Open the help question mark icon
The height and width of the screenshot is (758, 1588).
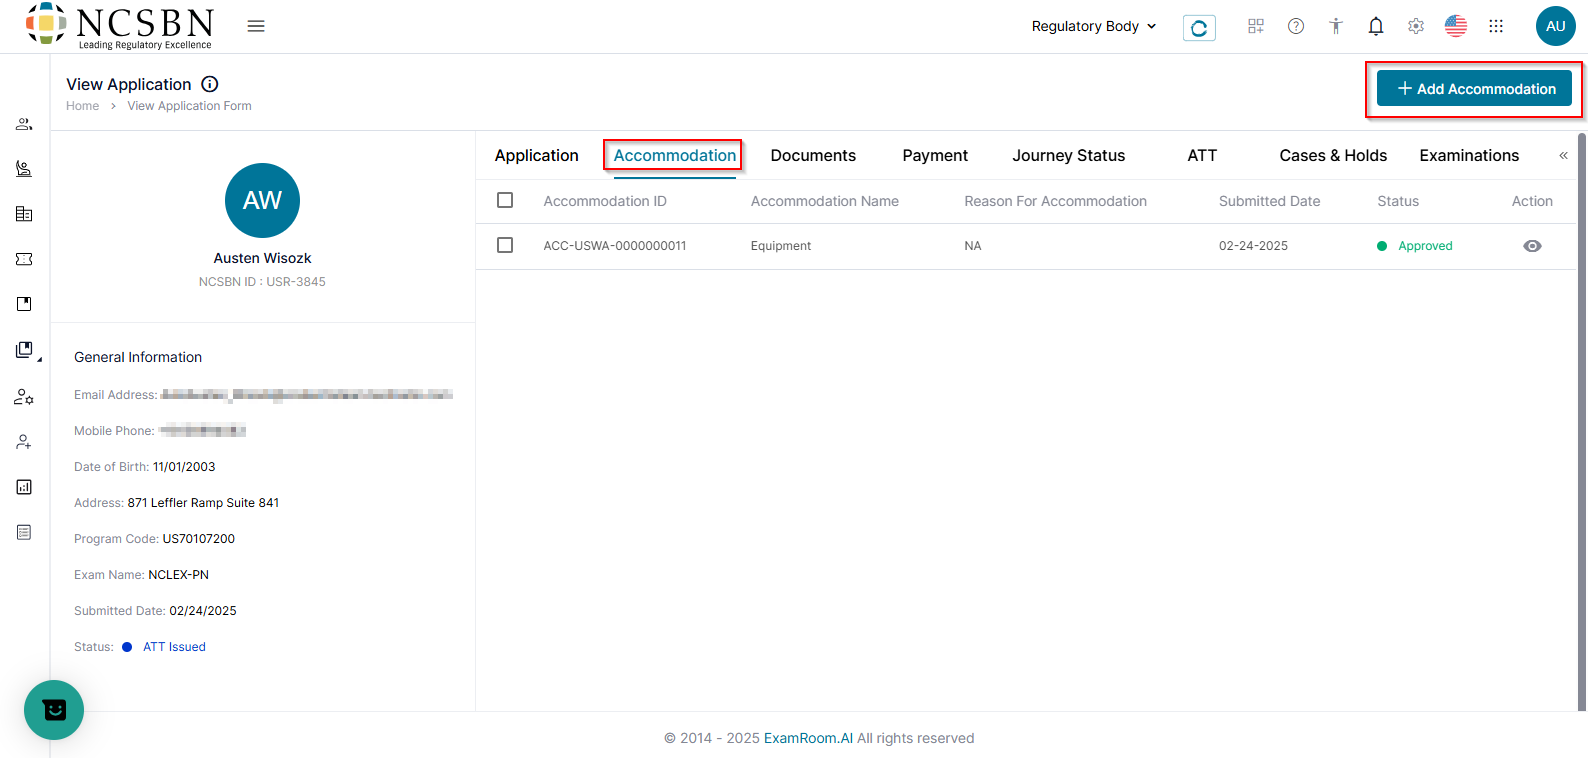coord(1296,26)
